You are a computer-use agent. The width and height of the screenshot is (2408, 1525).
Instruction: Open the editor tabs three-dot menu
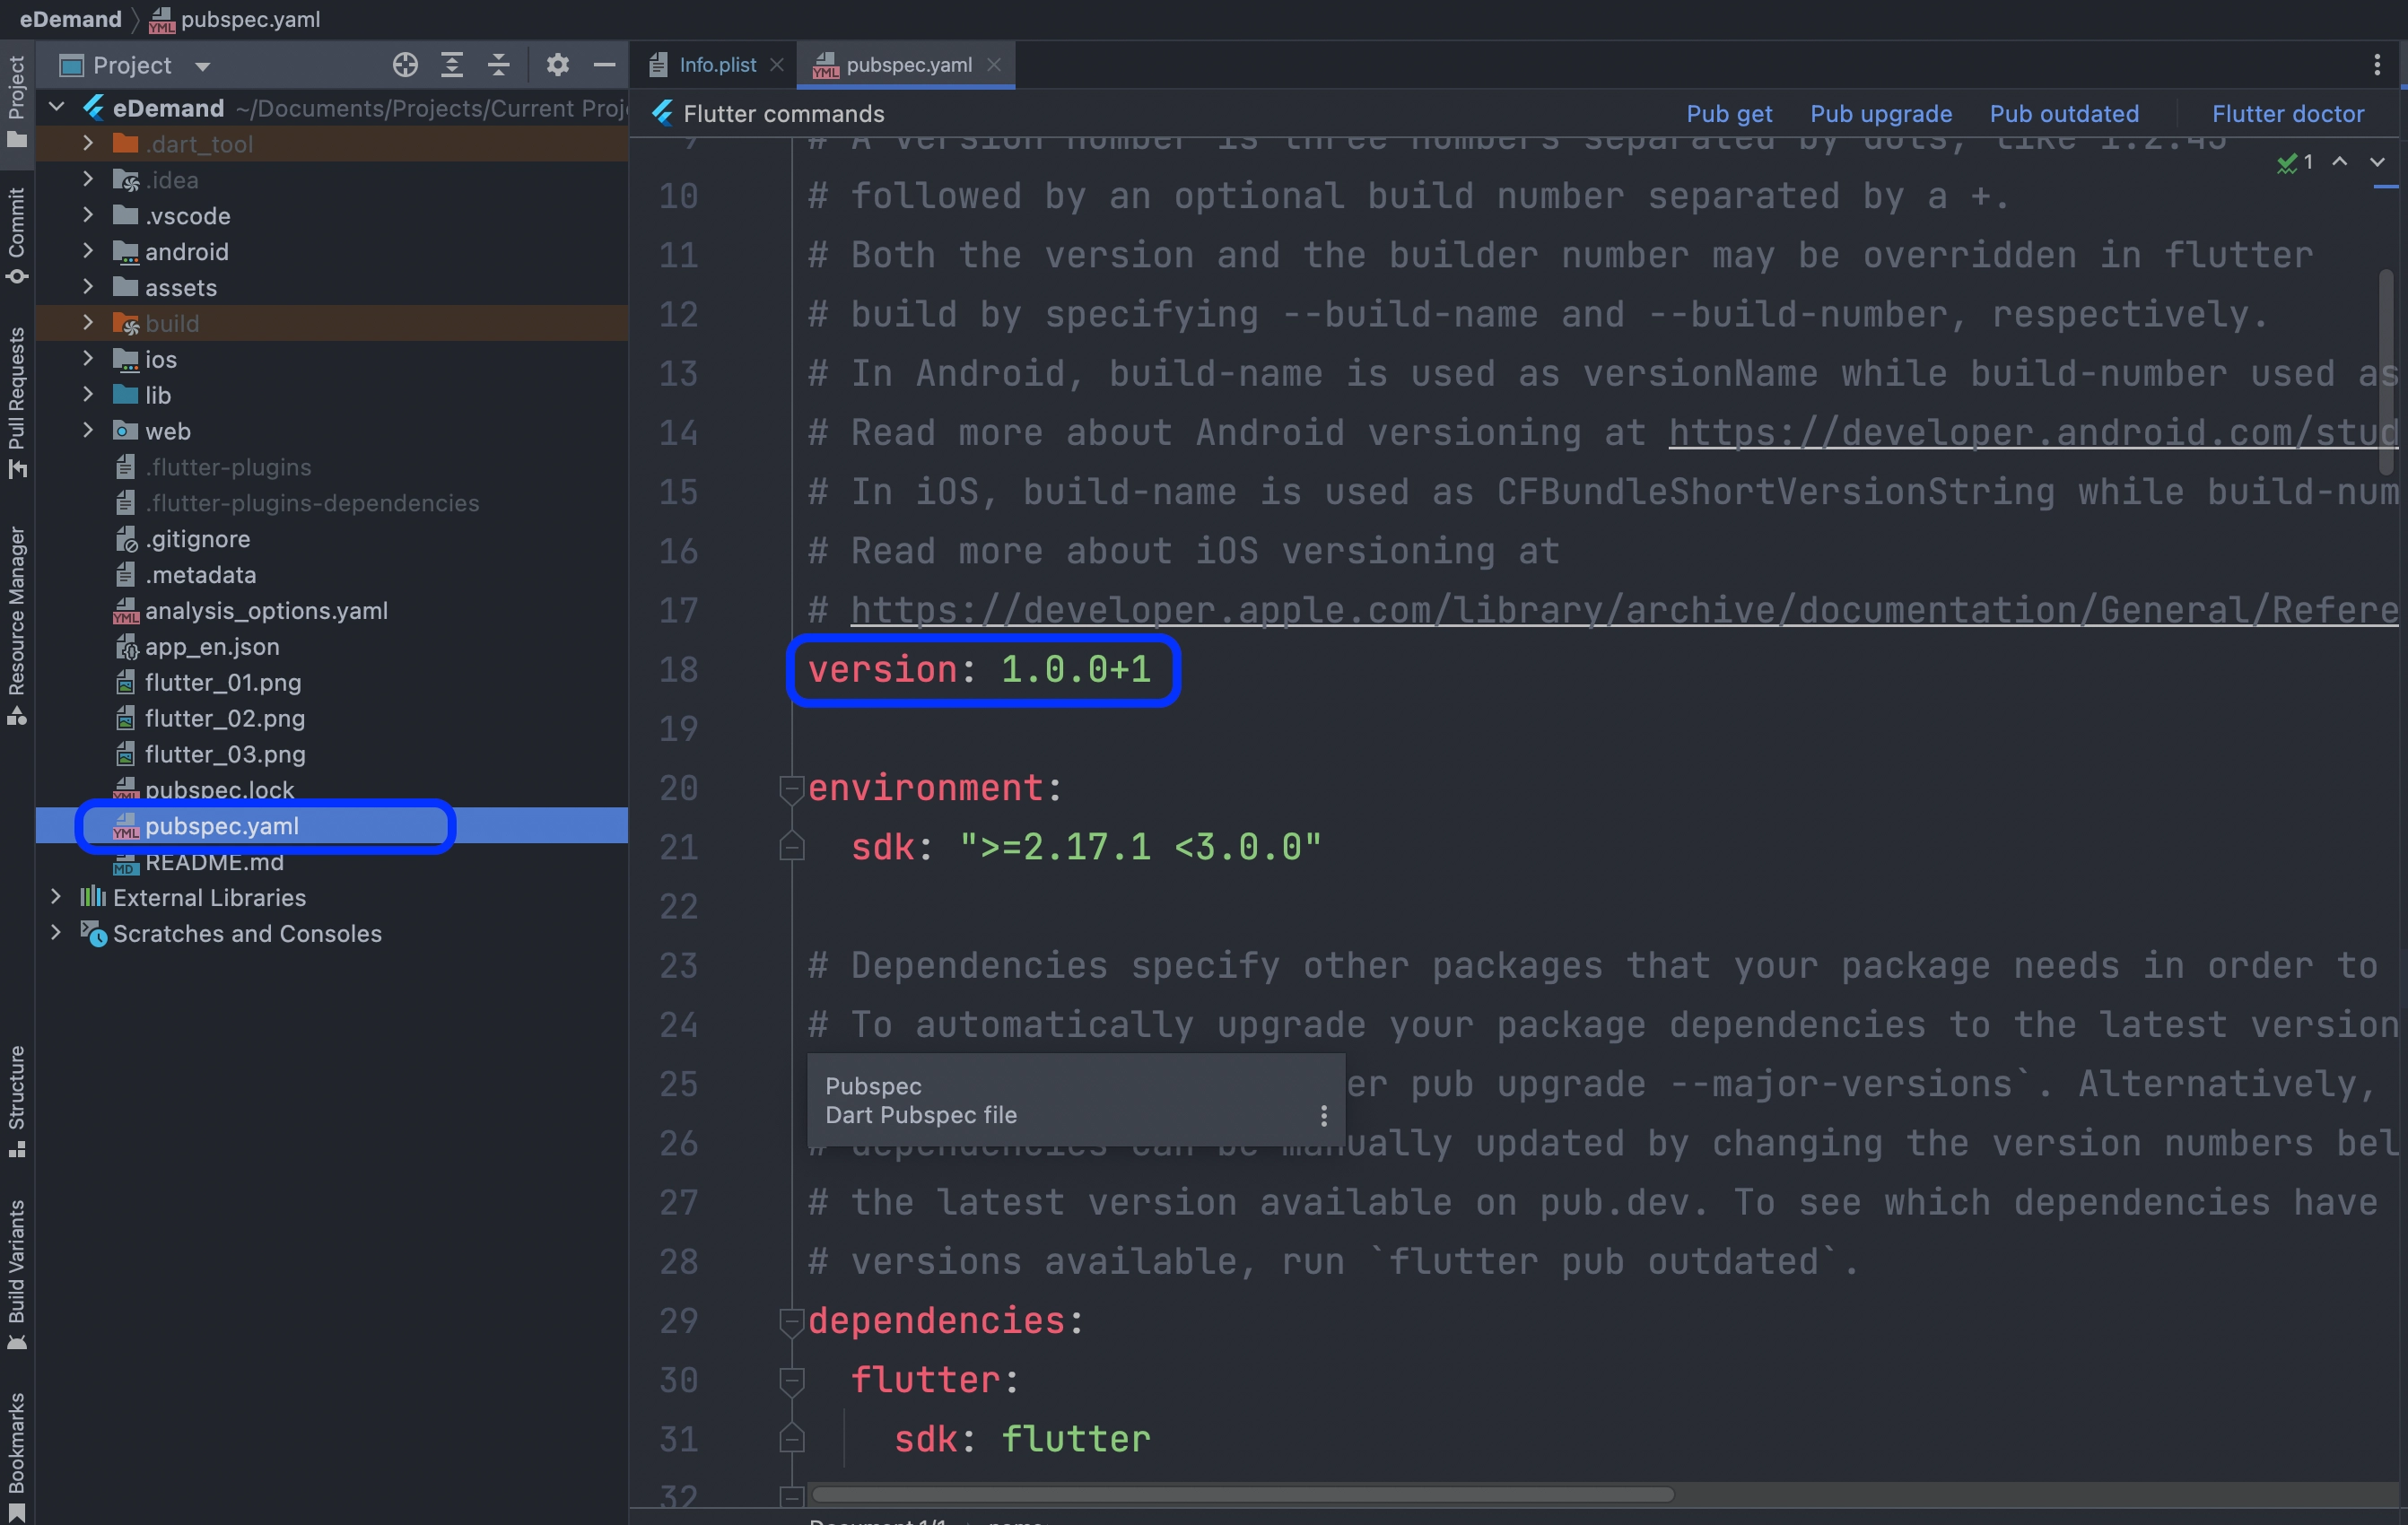[x=2376, y=65]
